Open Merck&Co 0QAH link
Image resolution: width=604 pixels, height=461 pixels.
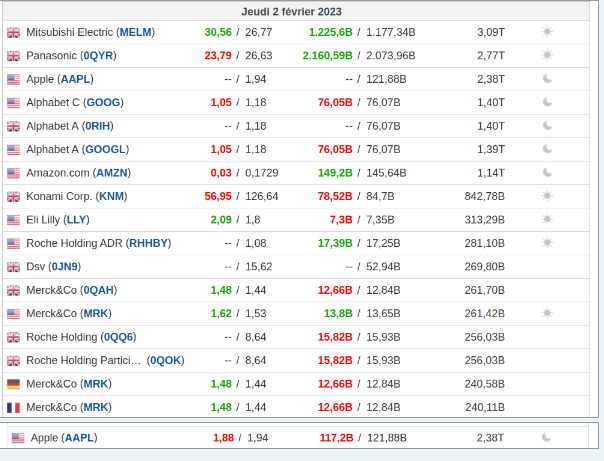(98, 290)
